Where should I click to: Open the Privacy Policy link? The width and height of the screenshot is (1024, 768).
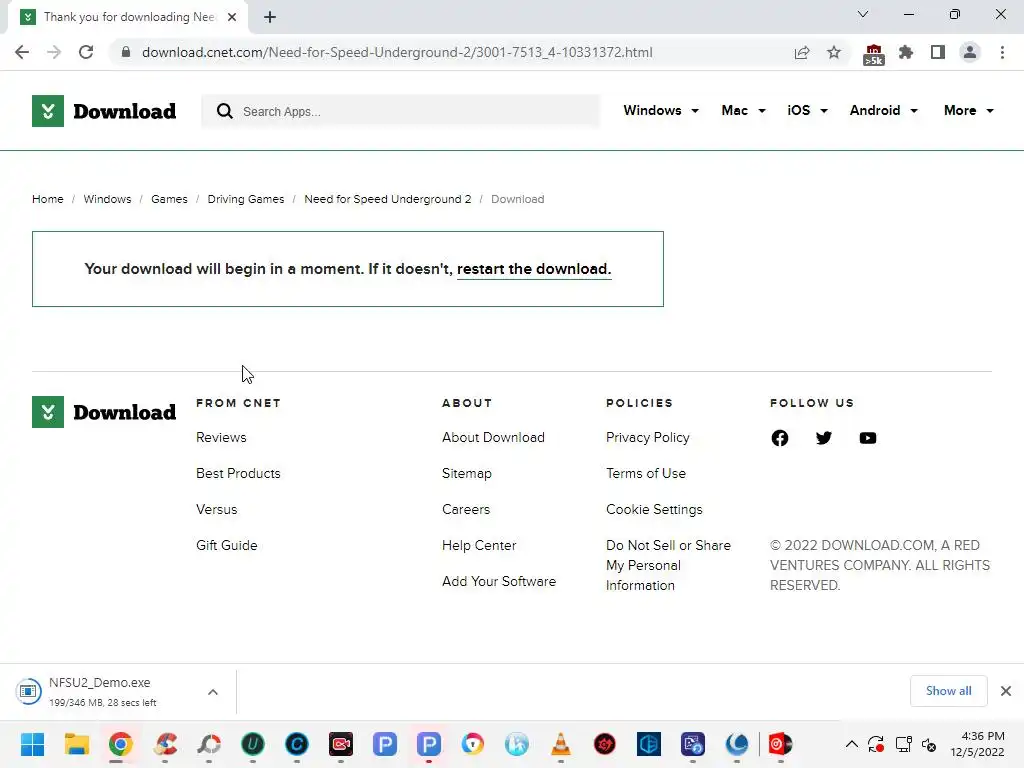(648, 438)
